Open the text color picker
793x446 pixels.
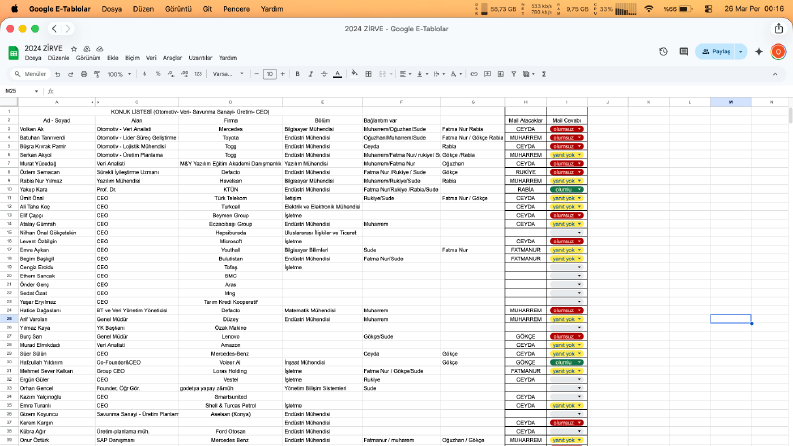(337, 74)
